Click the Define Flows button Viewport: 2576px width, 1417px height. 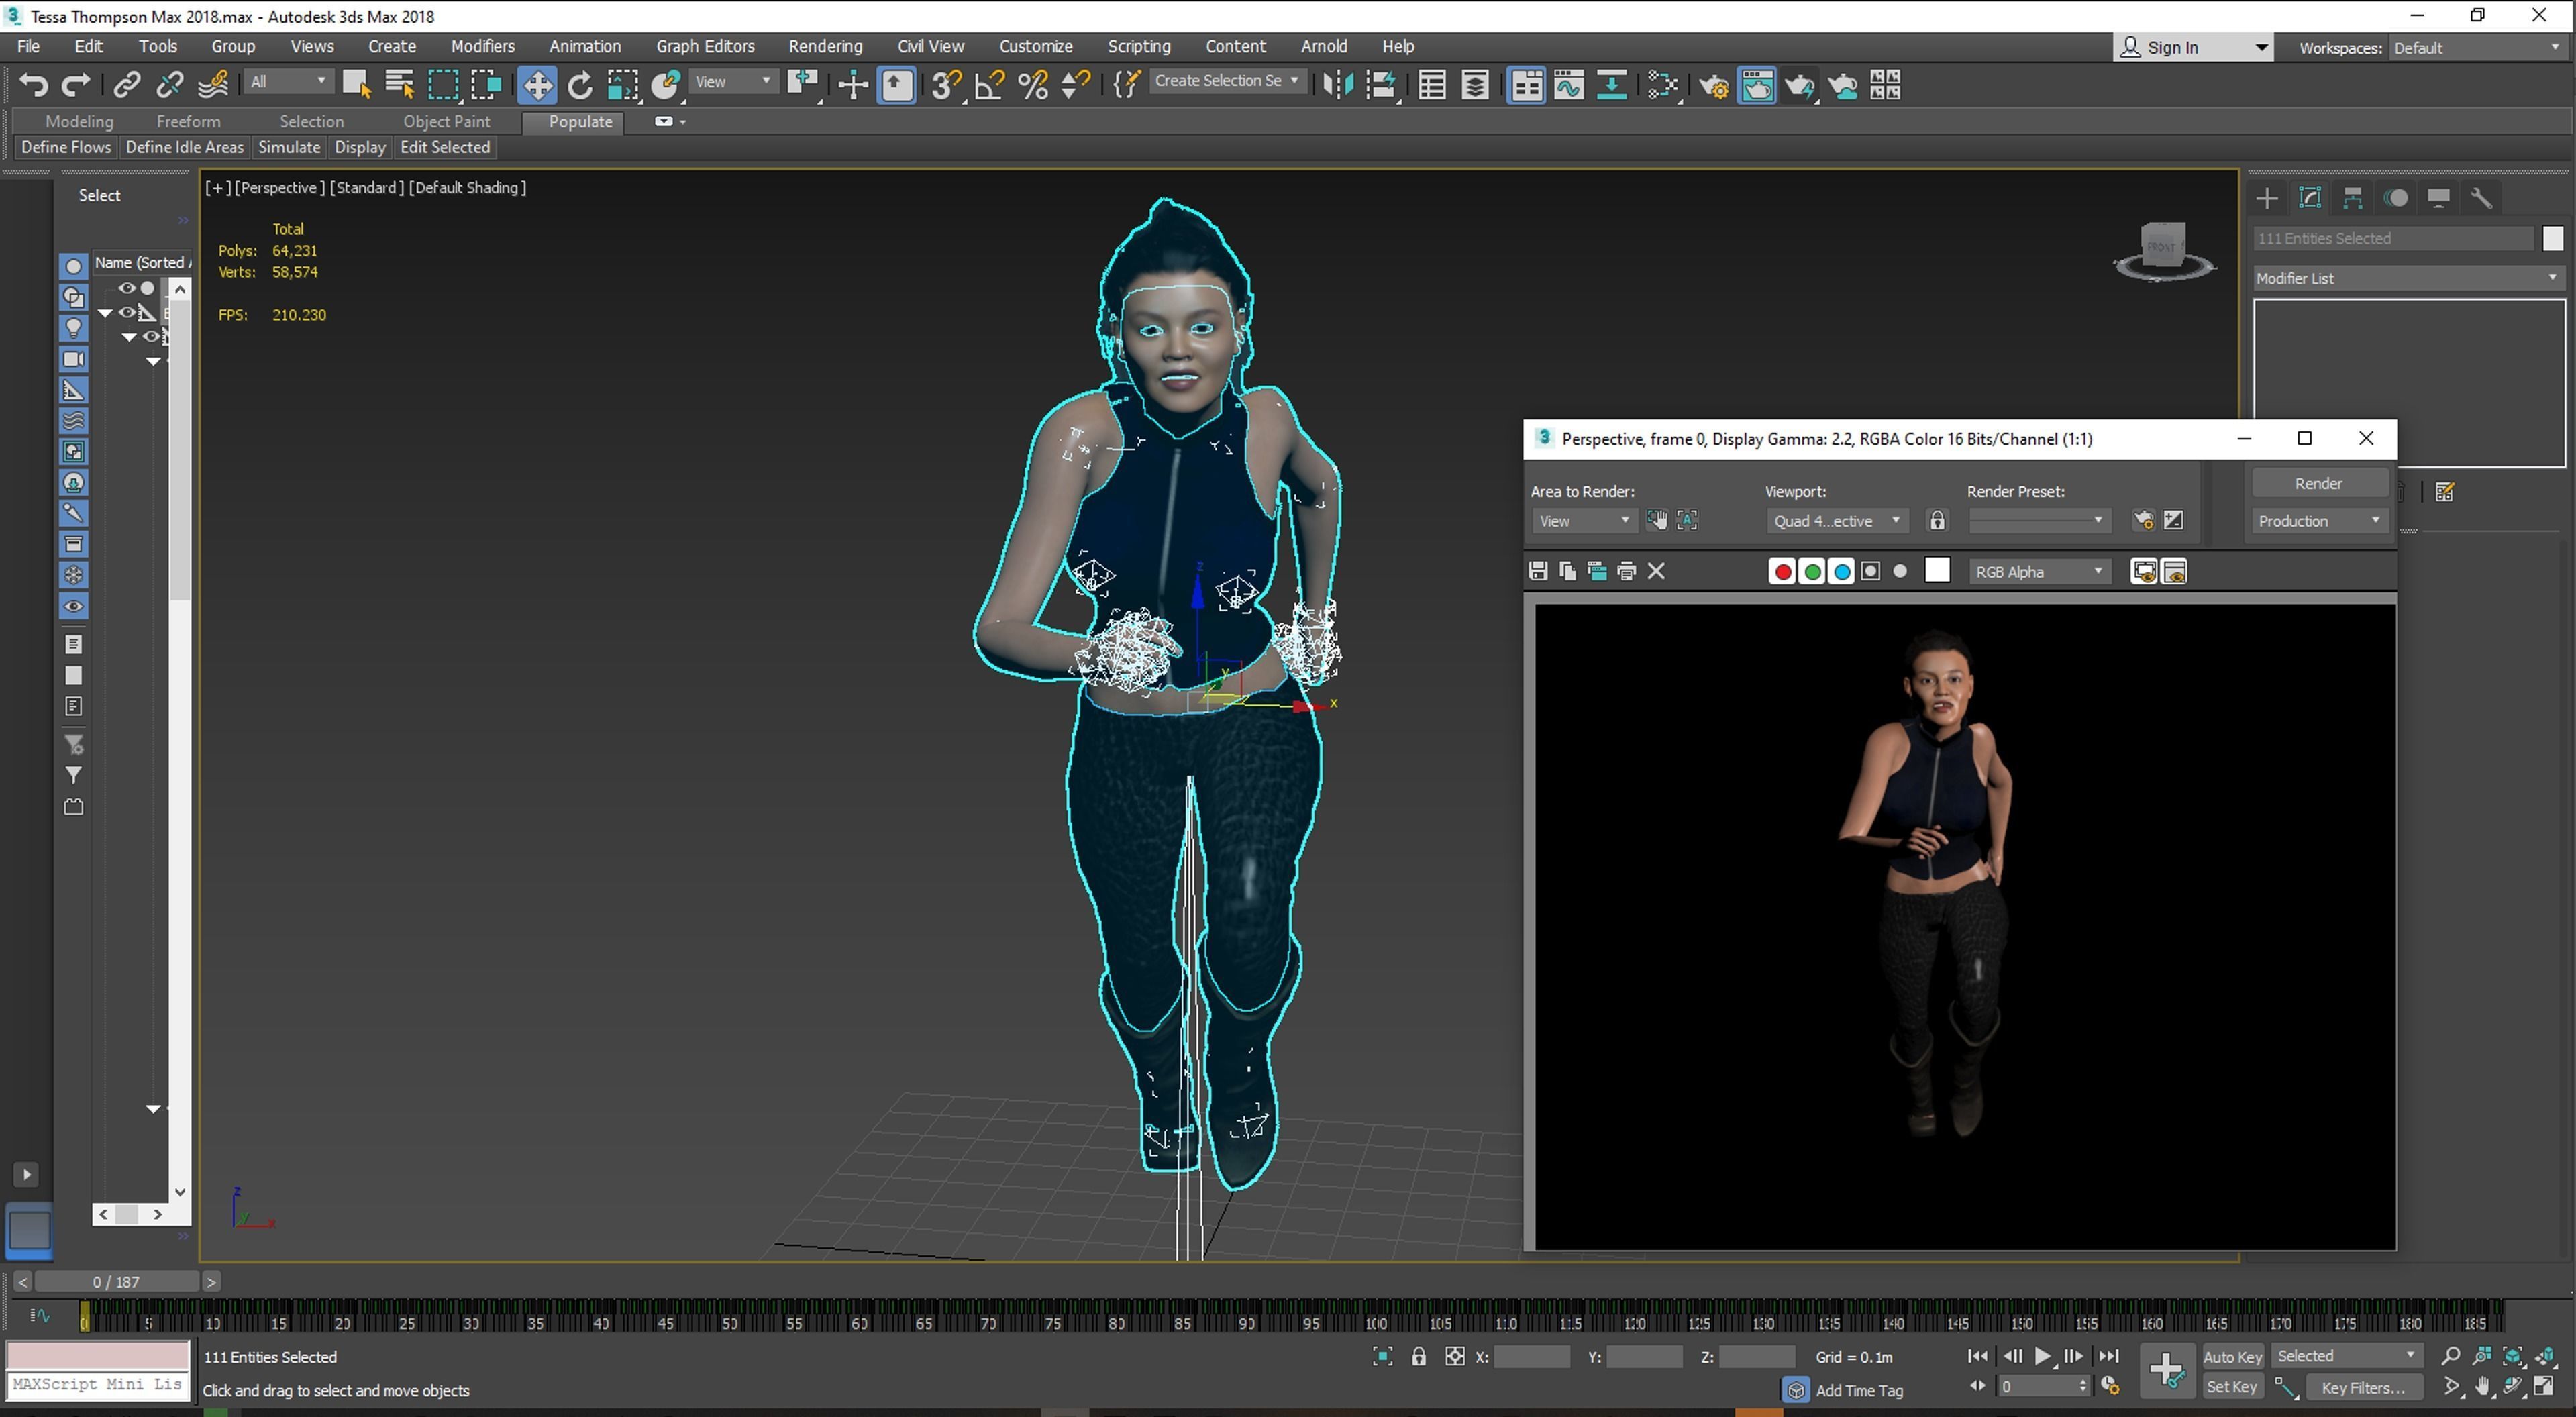pyautogui.click(x=66, y=147)
